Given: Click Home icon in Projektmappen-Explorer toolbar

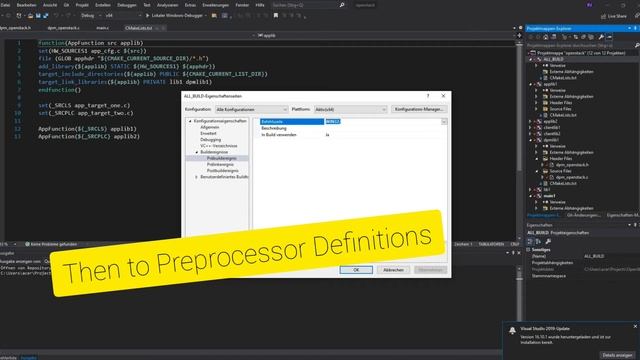Looking at the screenshot, I should click(x=545, y=37).
